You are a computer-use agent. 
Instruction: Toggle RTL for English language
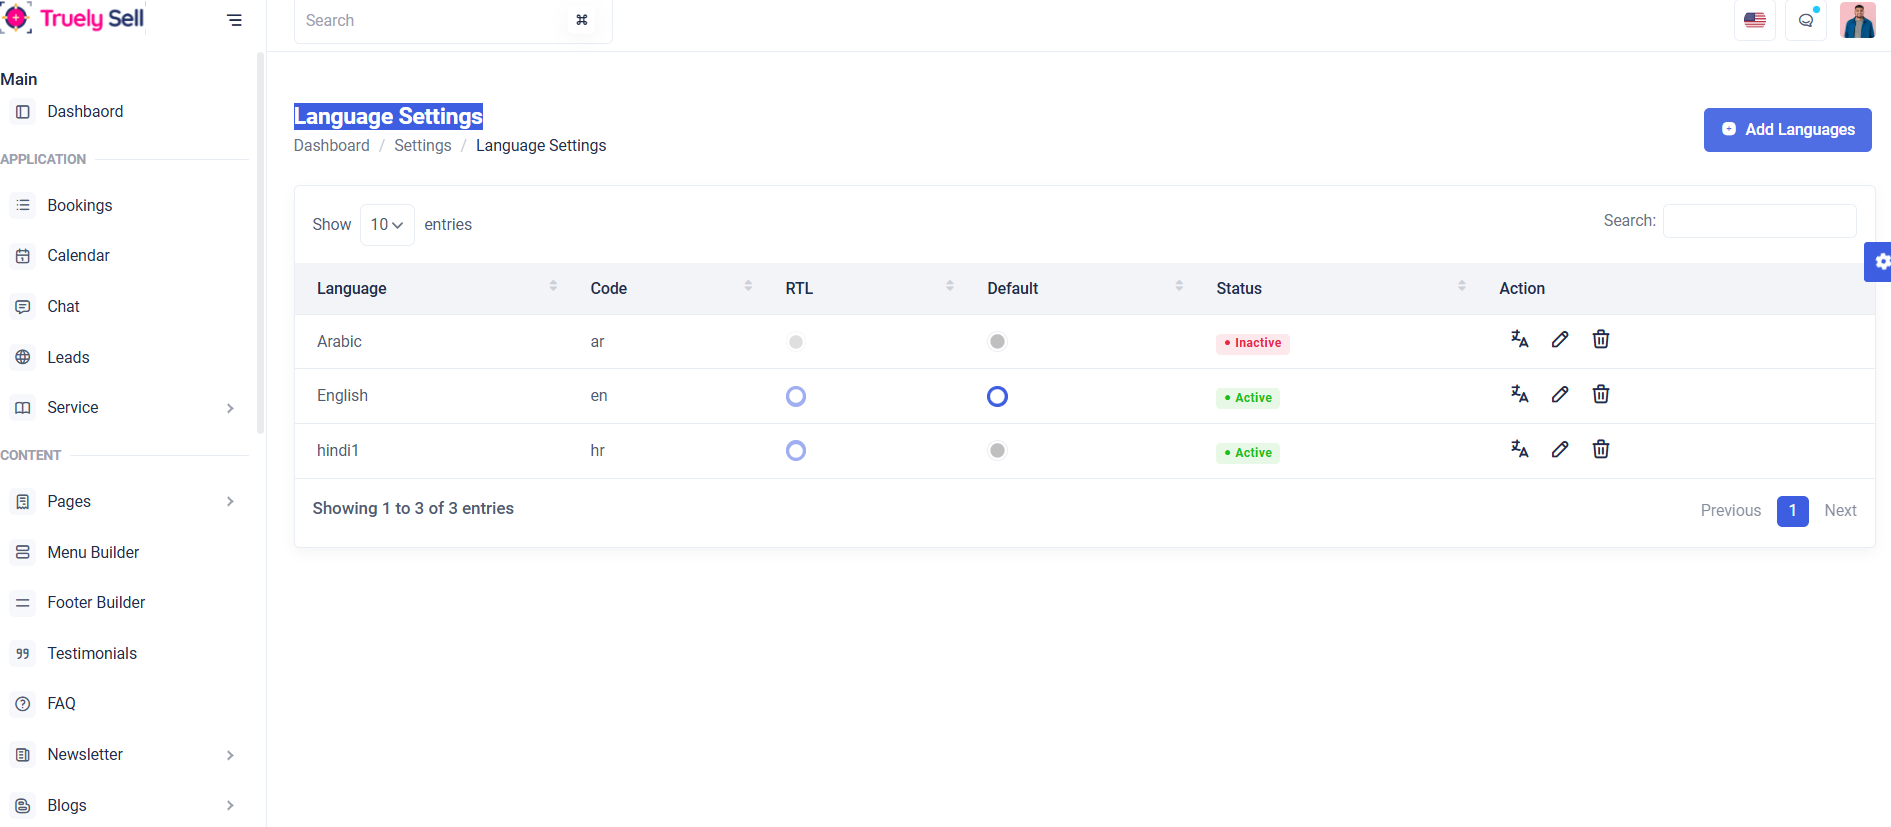coord(796,397)
